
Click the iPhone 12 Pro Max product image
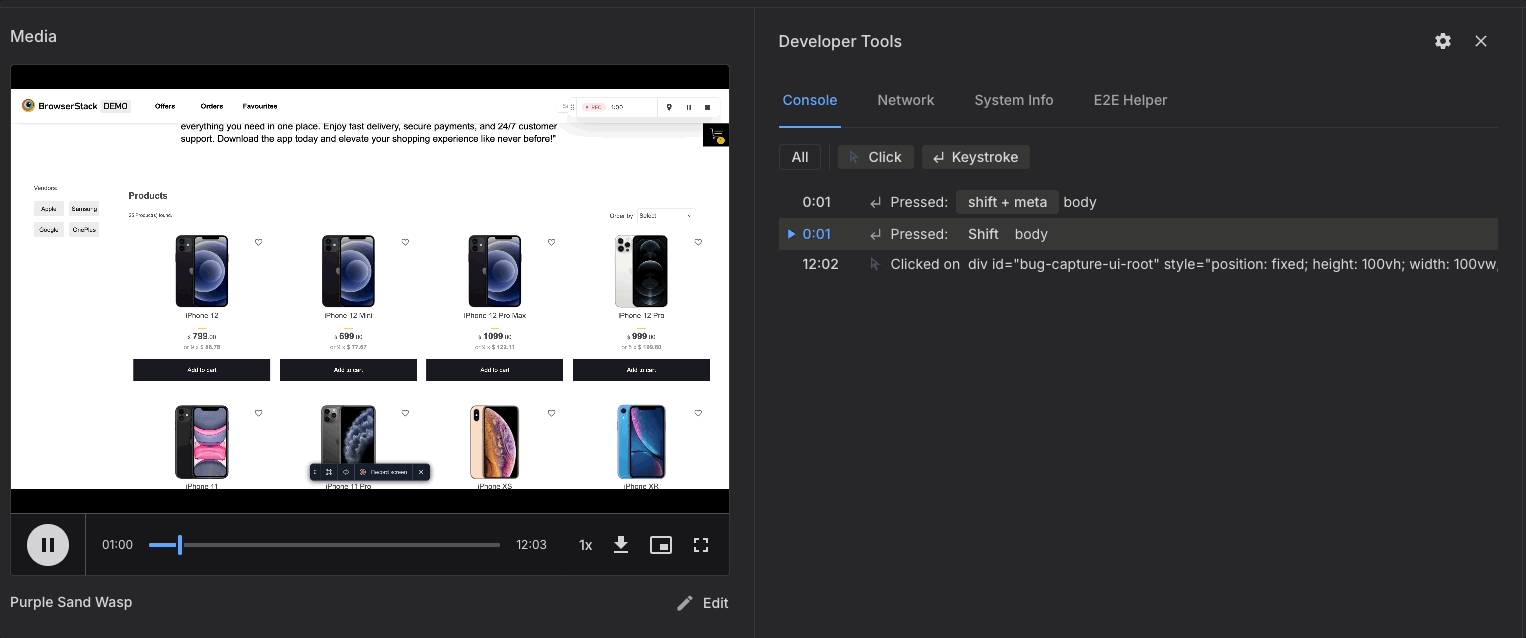click(x=495, y=271)
